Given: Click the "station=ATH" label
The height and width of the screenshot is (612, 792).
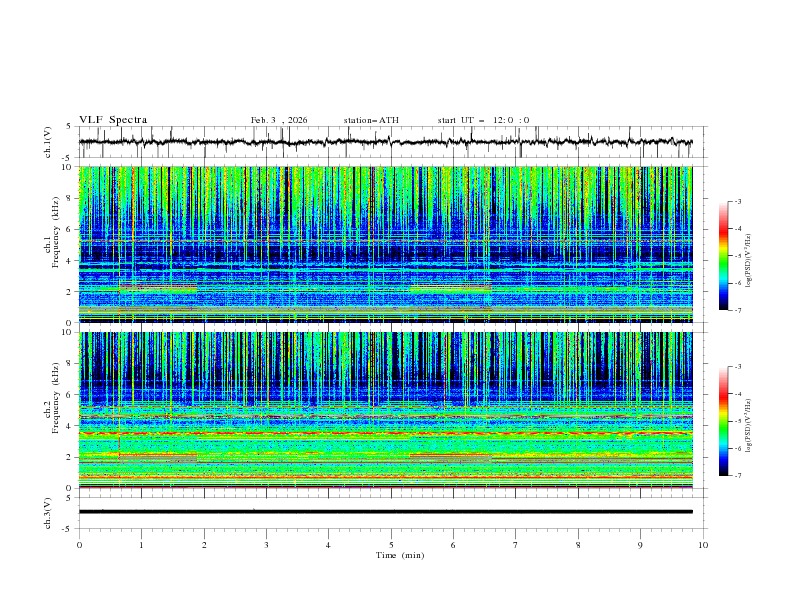Looking at the screenshot, I should coord(371,120).
